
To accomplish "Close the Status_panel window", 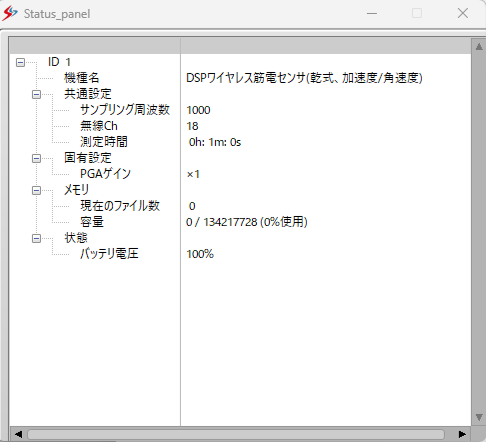I will (x=463, y=13).
